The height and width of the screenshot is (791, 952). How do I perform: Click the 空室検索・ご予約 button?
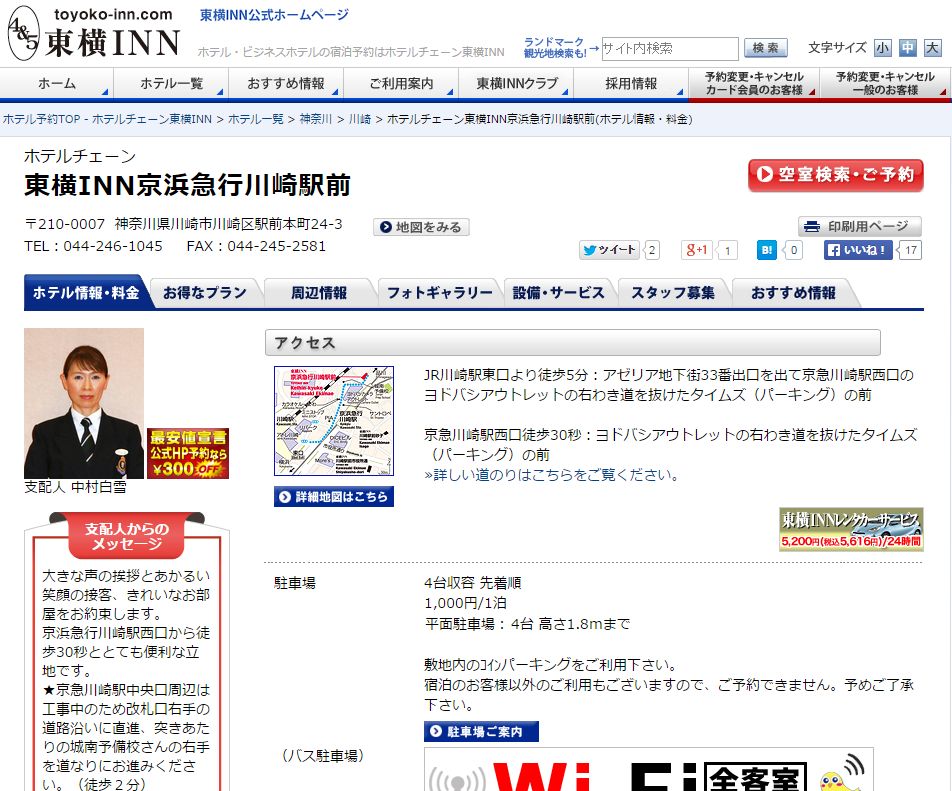[835, 175]
